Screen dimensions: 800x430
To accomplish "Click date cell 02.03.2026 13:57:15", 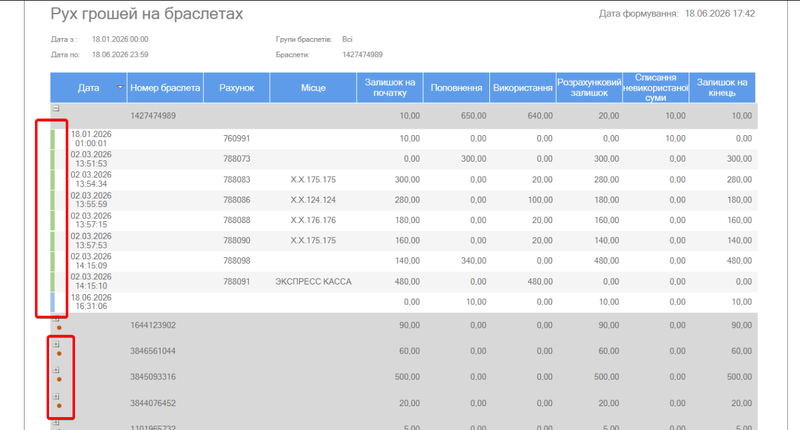I will click(91, 220).
